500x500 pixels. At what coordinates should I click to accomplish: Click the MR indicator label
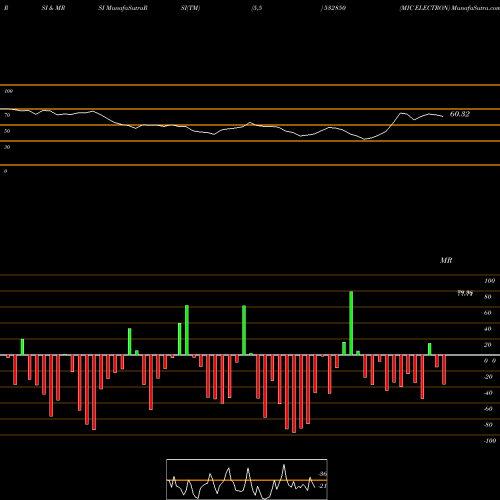click(x=446, y=260)
